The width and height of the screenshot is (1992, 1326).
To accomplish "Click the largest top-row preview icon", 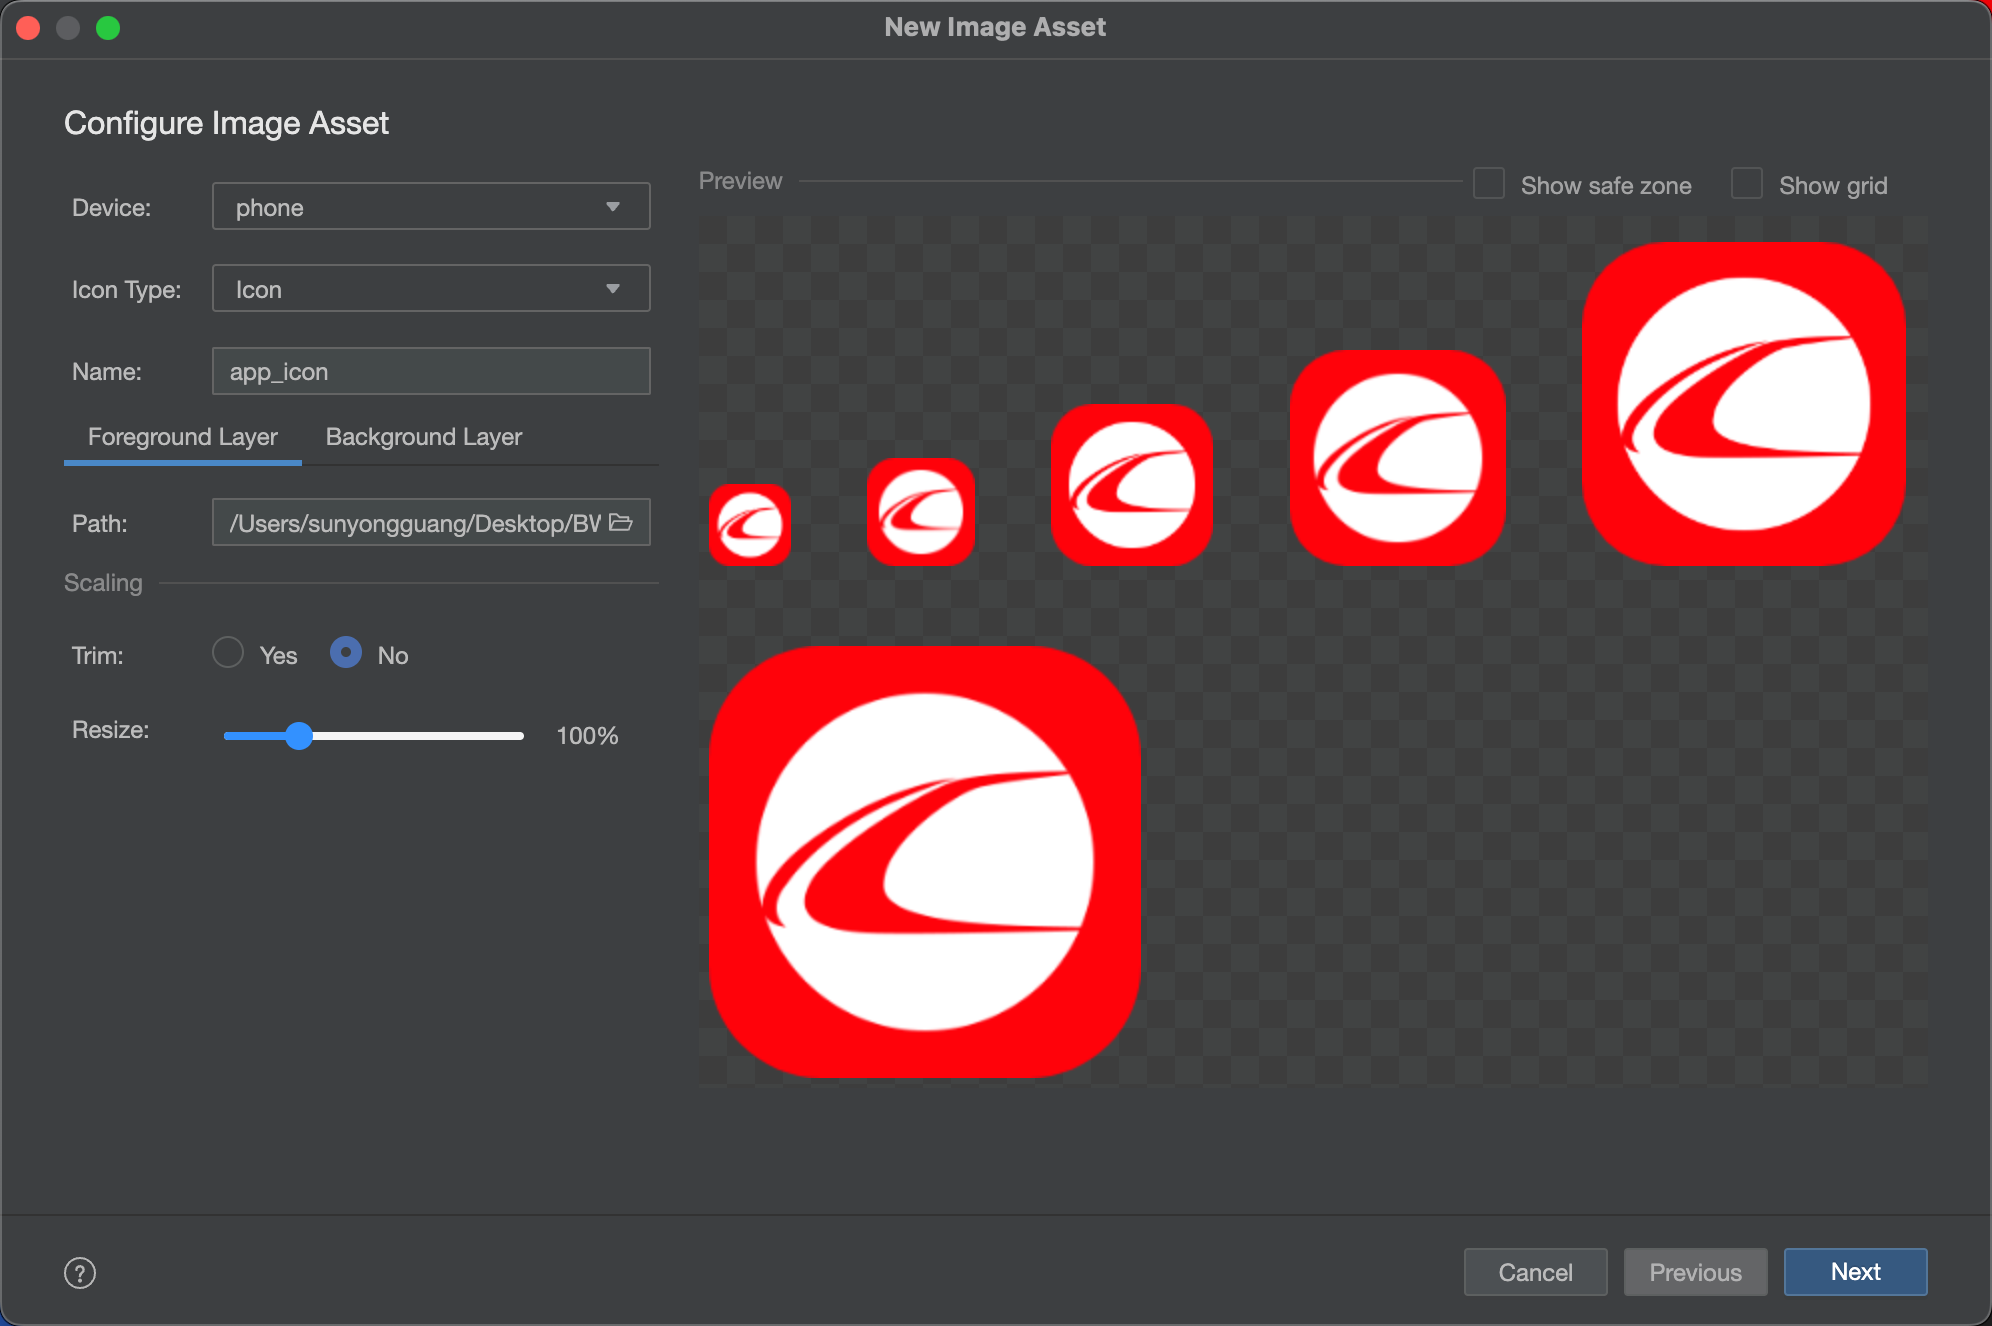I will coord(1743,403).
